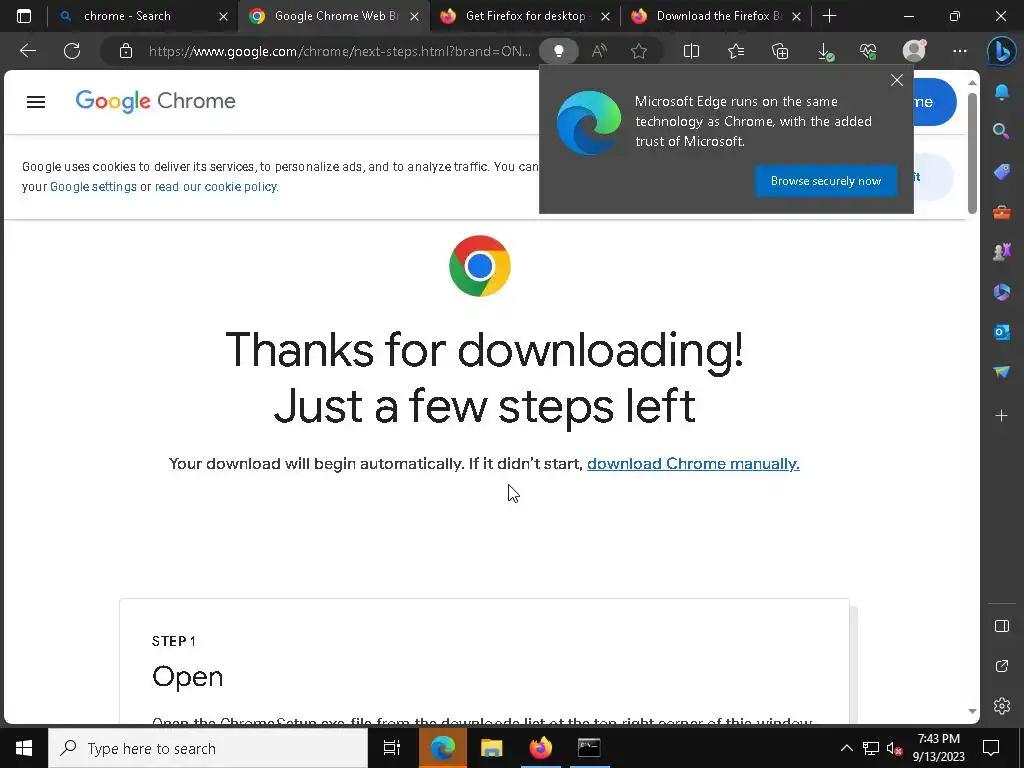Screen dimensions: 1024x768
Task: Click the page vertical scrollbar thumb
Action: (x=972, y=153)
